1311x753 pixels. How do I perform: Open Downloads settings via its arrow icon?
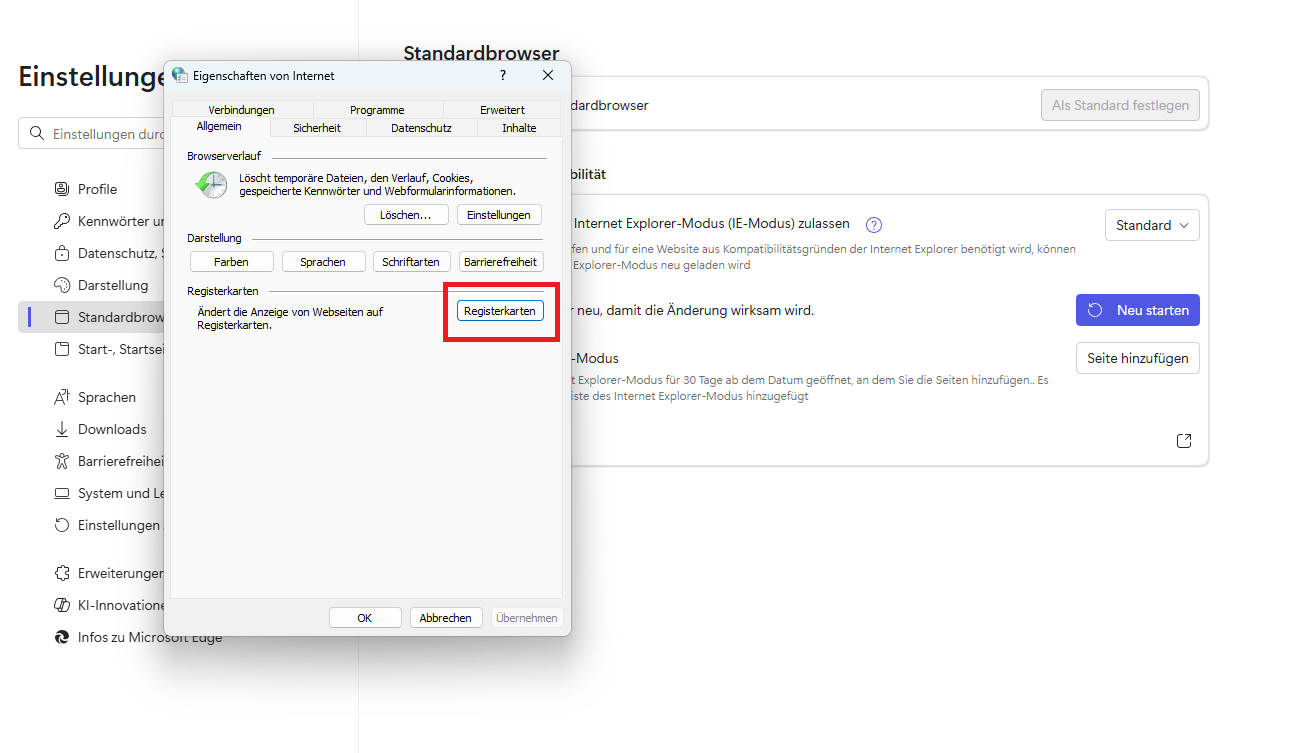click(61, 429)
